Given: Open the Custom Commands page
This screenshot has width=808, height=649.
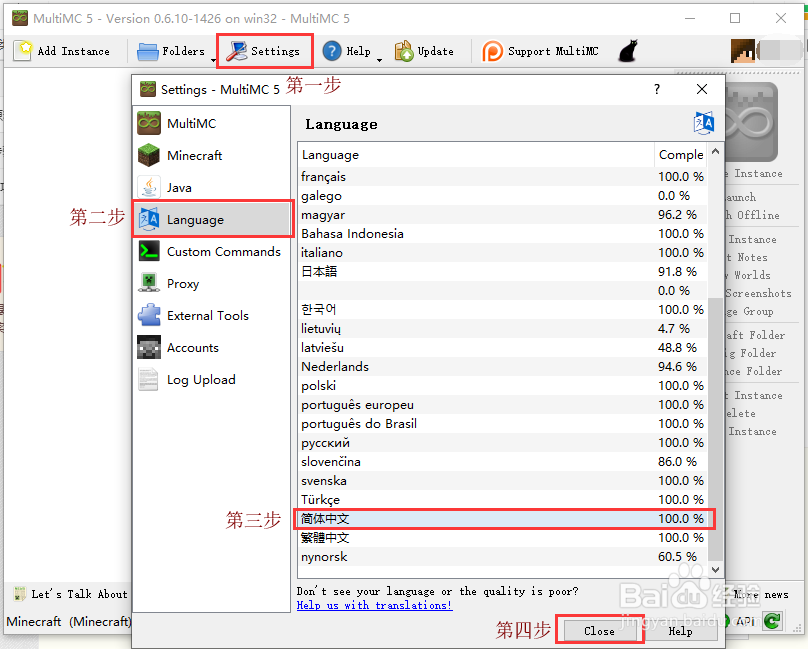Looking at the screenshot, I should tap(211, 252).
